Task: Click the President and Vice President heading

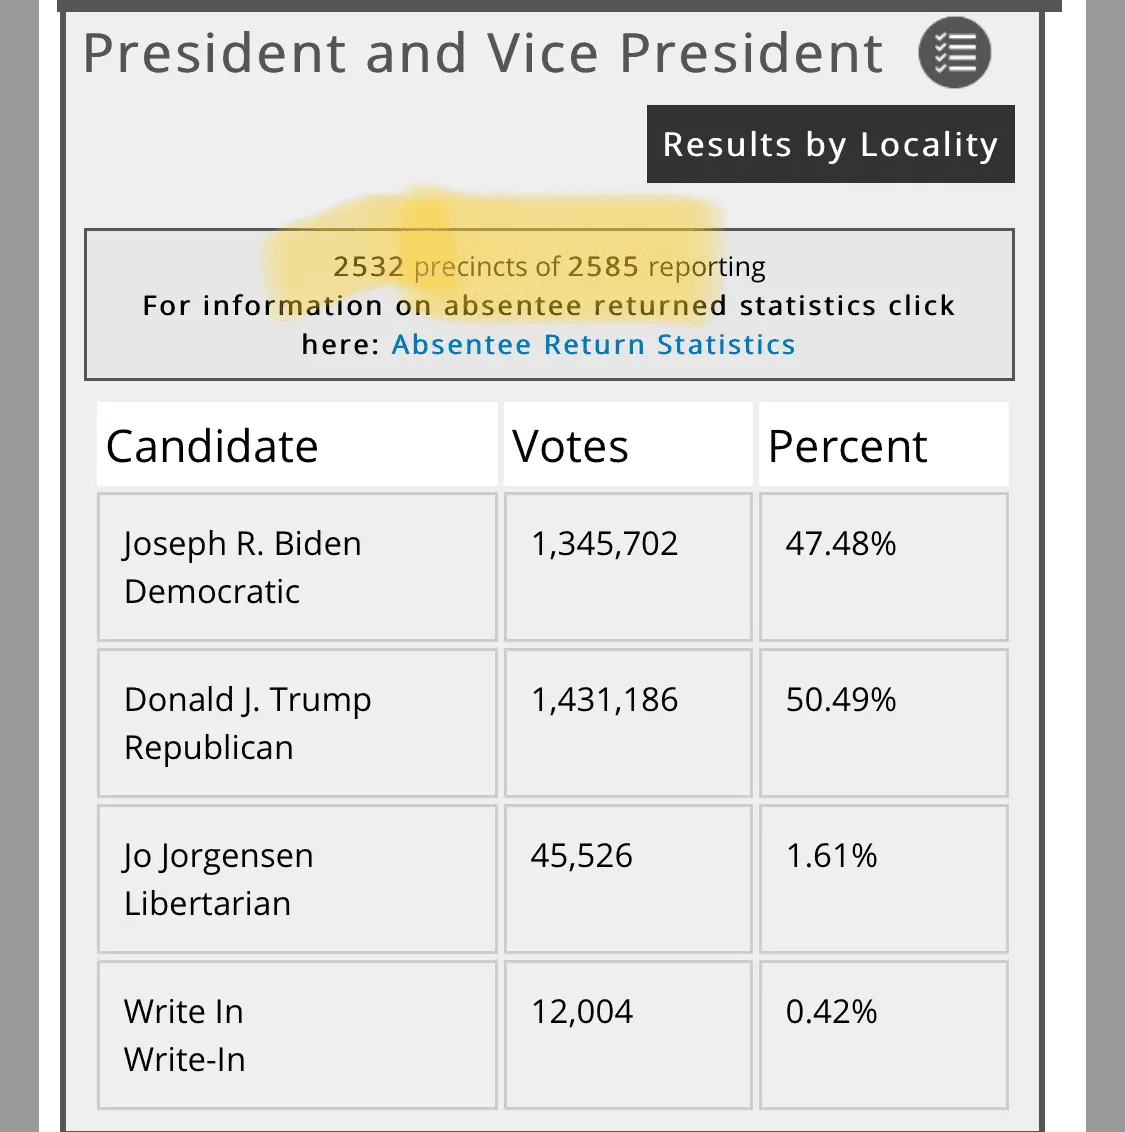Action: tap(483, 54)
